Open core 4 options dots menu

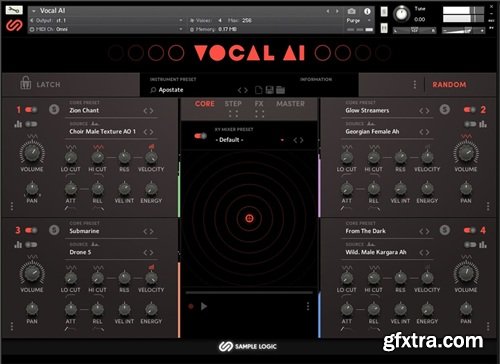(x=488, y=326)
